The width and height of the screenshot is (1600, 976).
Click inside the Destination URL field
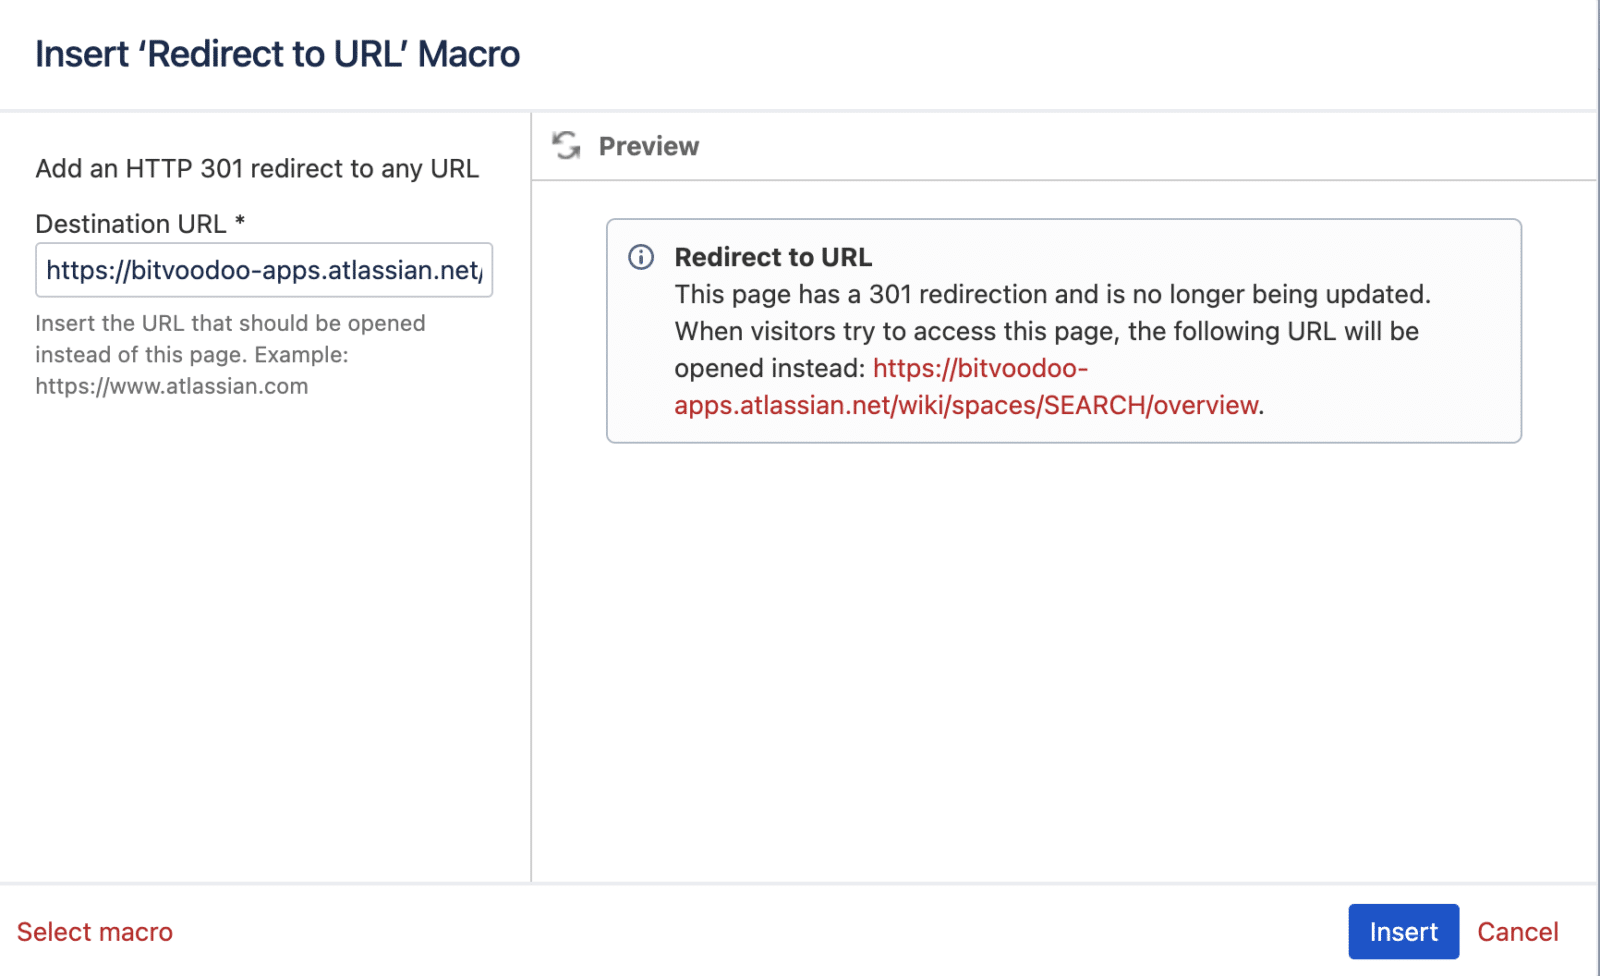[263, 270]
